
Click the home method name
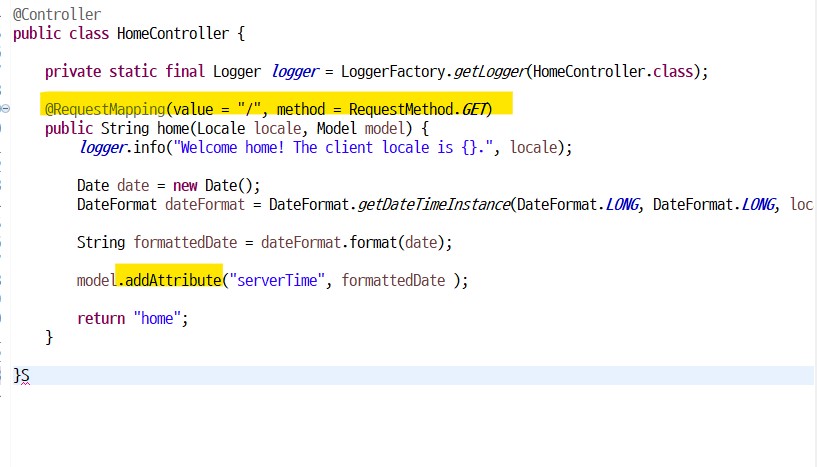coord(173,128)
